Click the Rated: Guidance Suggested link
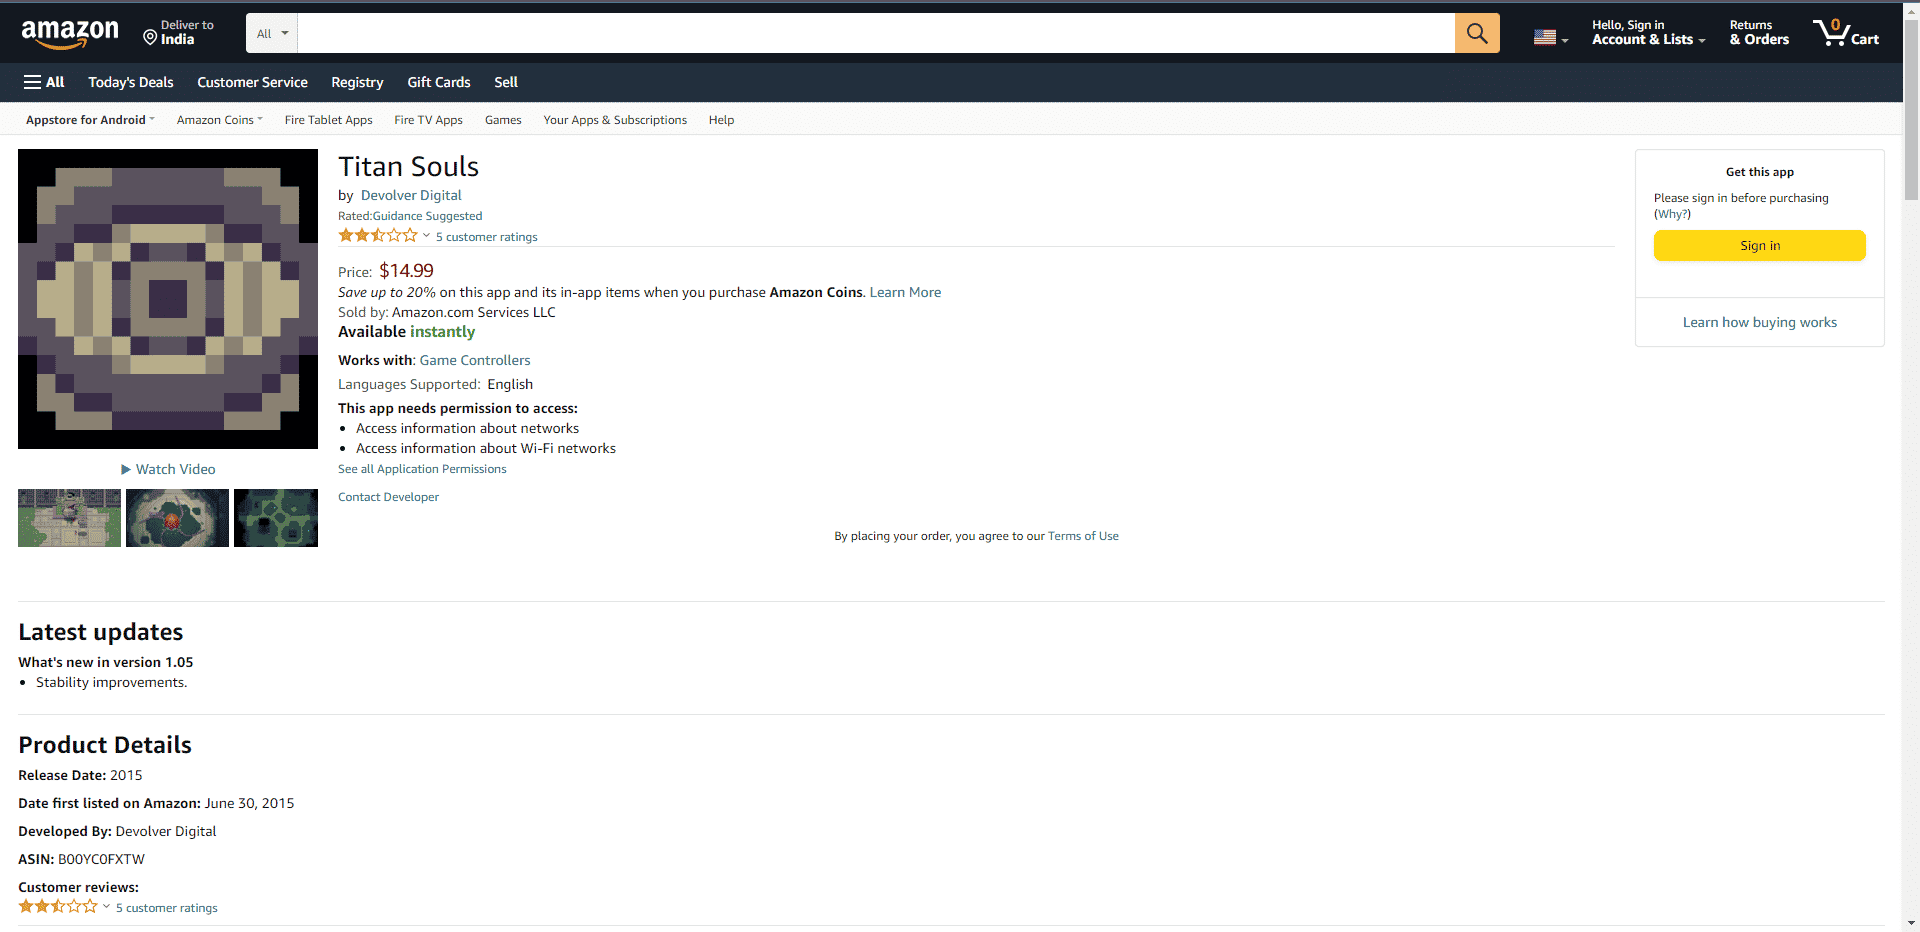1920x932 pixels. (x=410, y=216)
